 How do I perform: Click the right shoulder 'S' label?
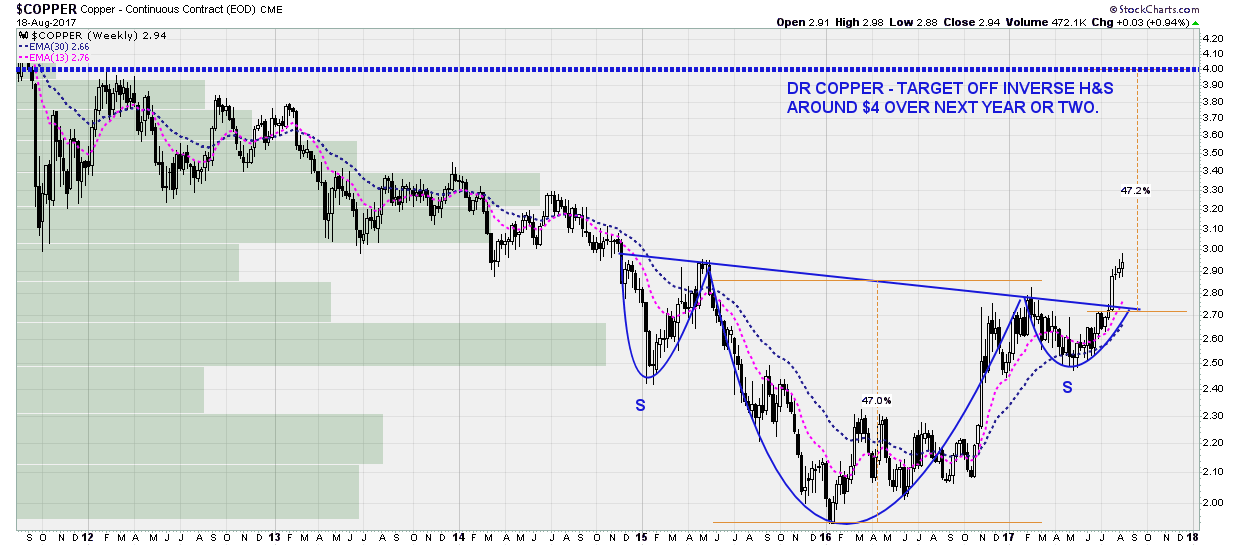[1067, 387]
